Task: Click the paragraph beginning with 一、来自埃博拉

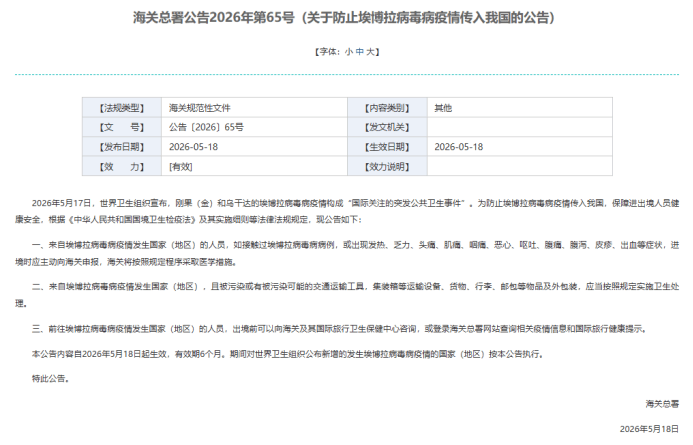Action: (347, 253)
